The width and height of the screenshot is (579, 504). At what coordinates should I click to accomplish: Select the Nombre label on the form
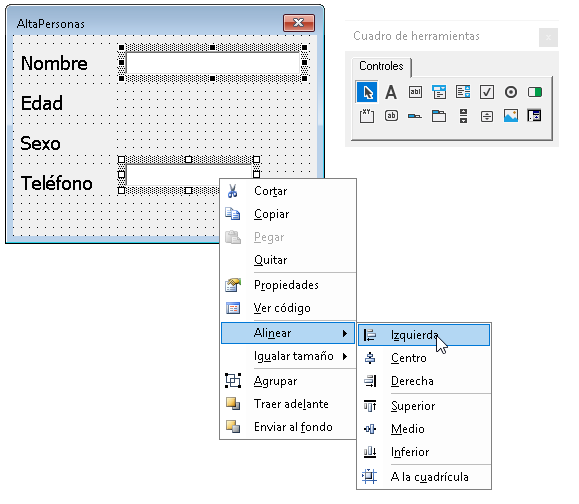pos(54,63)
